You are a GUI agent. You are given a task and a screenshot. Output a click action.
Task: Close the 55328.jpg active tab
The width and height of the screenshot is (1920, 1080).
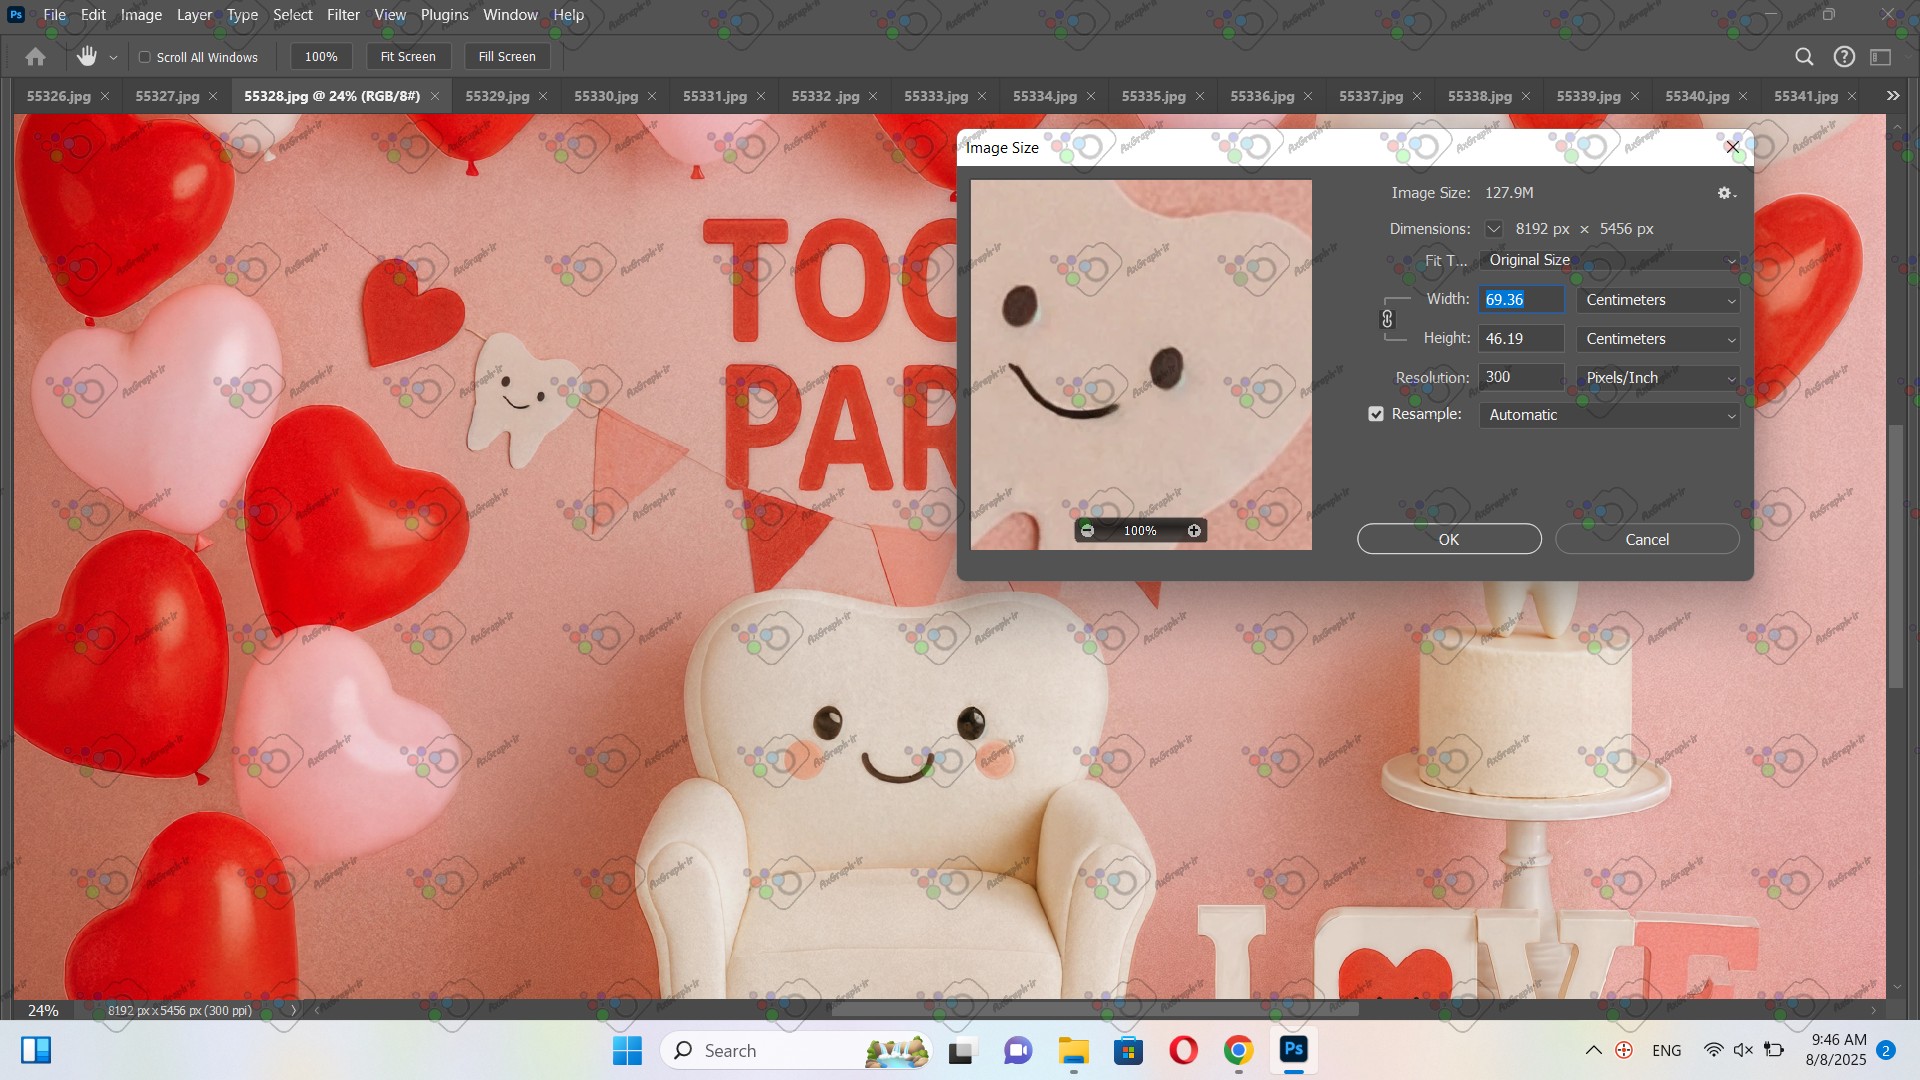point(434,96)
